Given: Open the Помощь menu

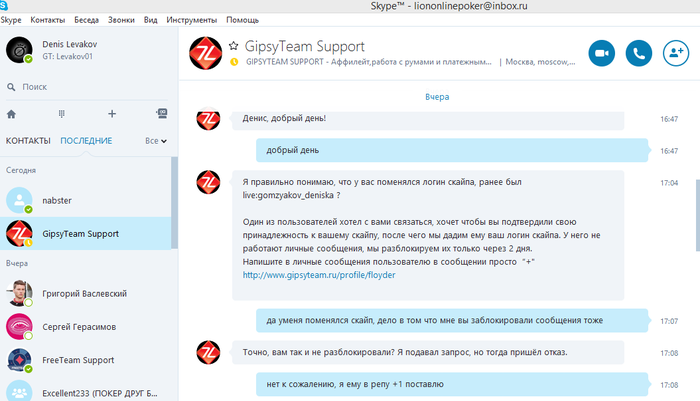Looking at the screenshot, I should [x=242, y=20].
